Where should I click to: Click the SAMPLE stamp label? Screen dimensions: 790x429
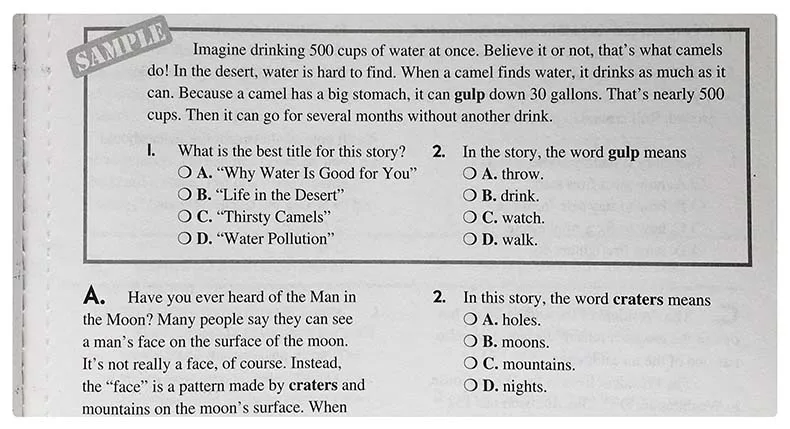click(121, 47)
